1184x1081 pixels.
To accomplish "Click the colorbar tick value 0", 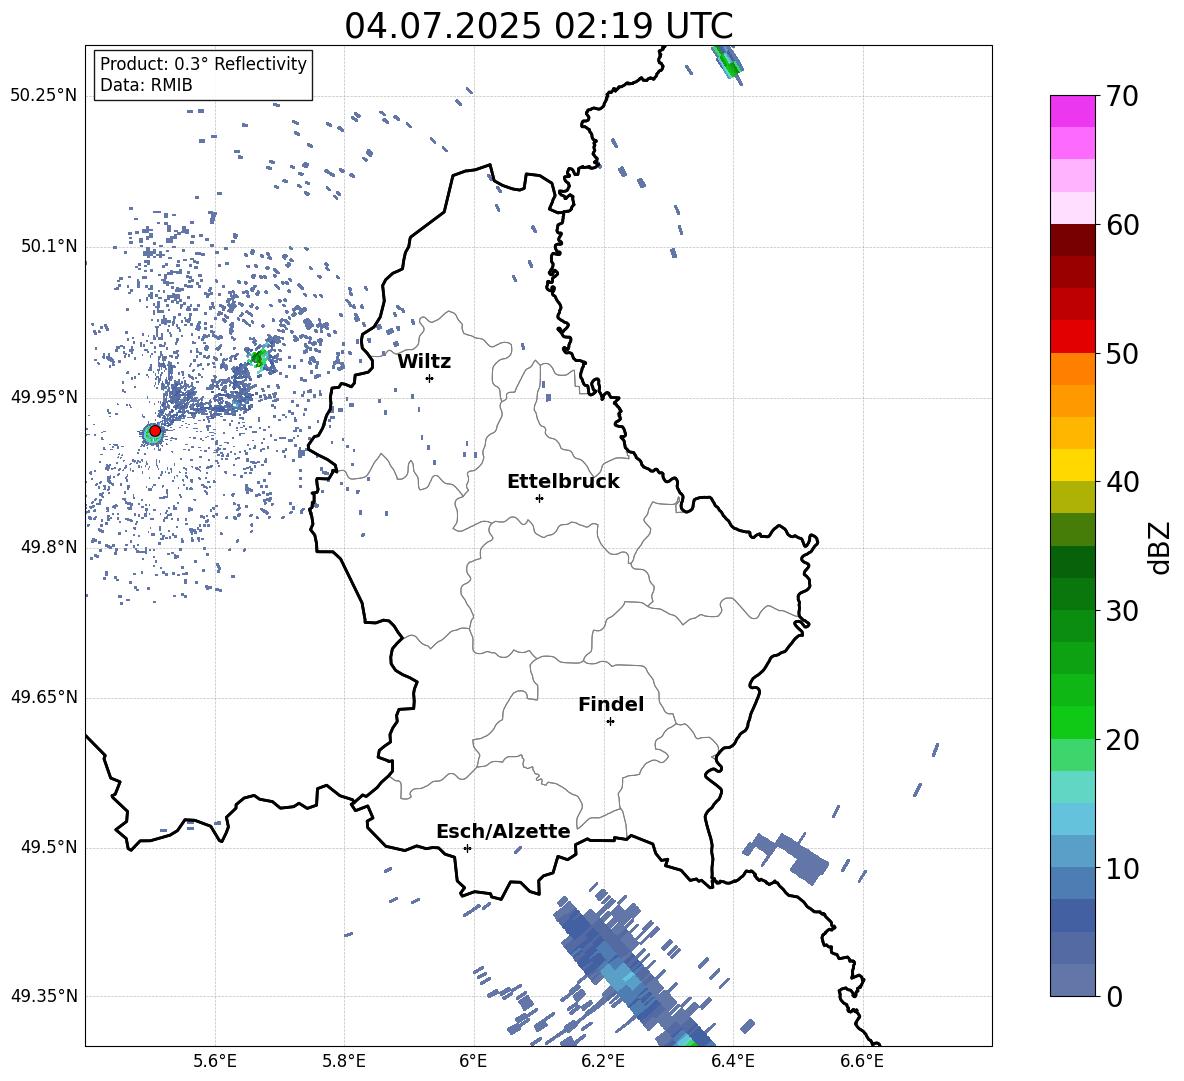I will click(1114, 997).
